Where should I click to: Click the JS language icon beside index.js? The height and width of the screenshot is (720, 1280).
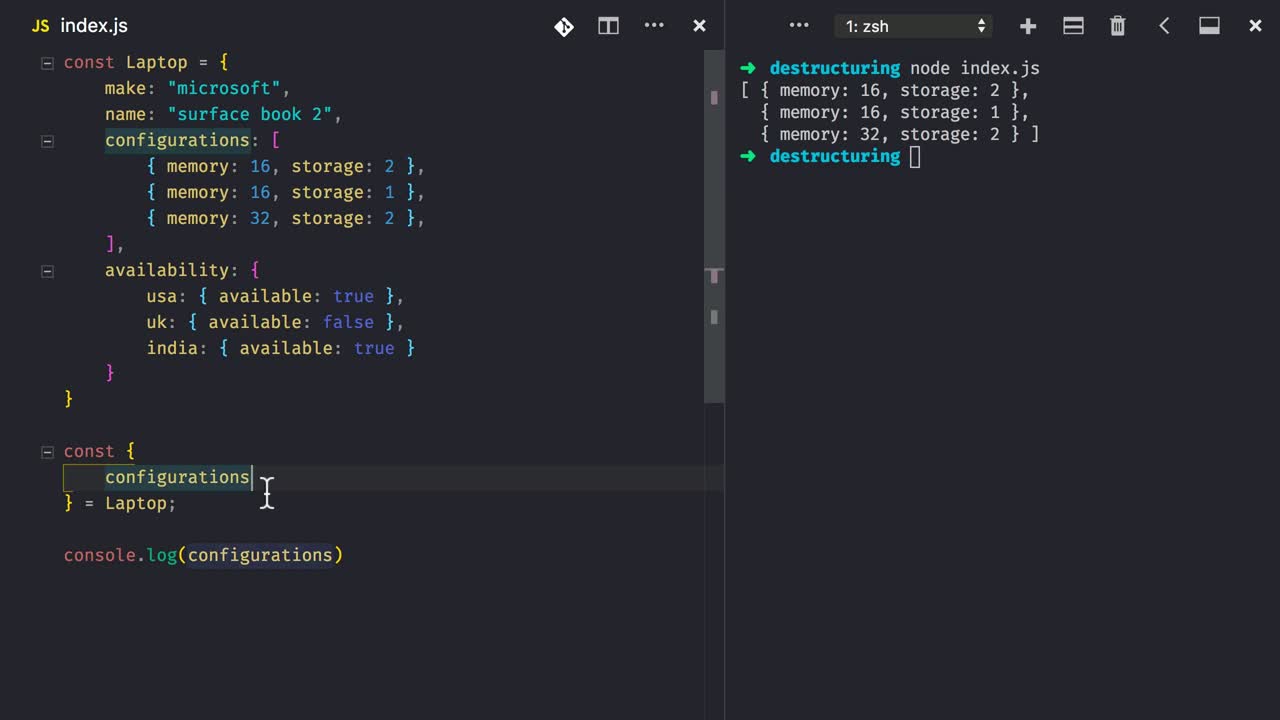pos(40,25)
